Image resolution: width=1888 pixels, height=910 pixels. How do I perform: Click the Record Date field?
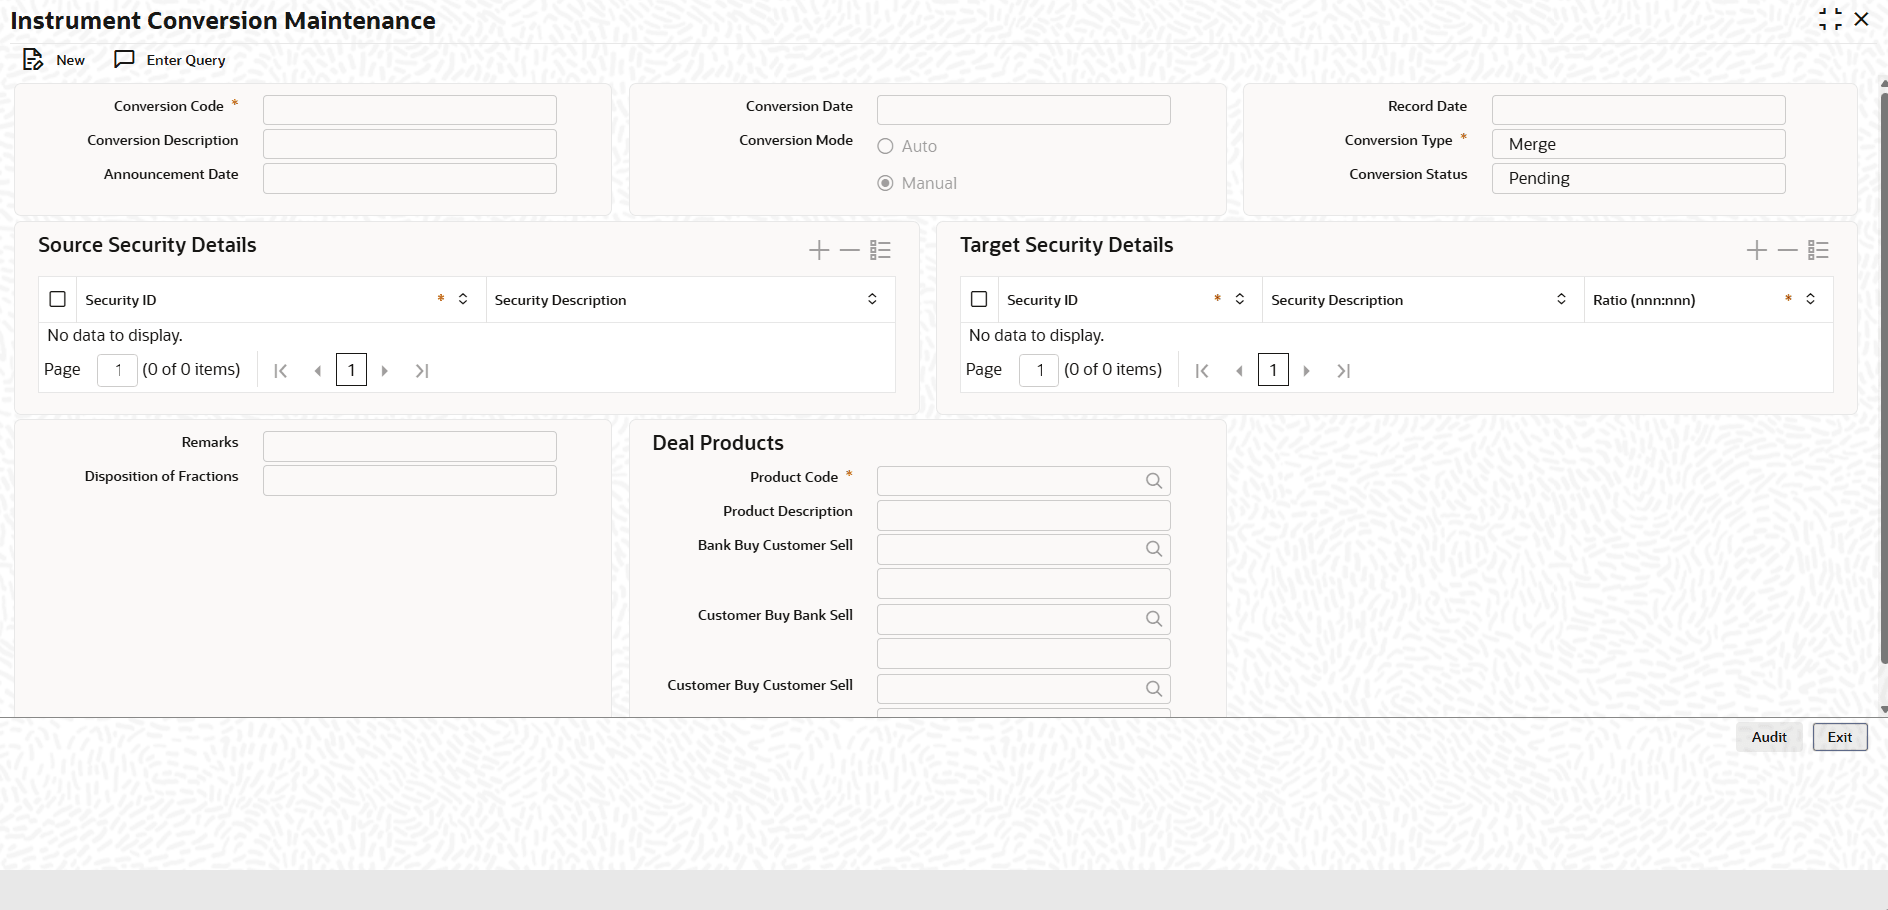[1638, 110]
